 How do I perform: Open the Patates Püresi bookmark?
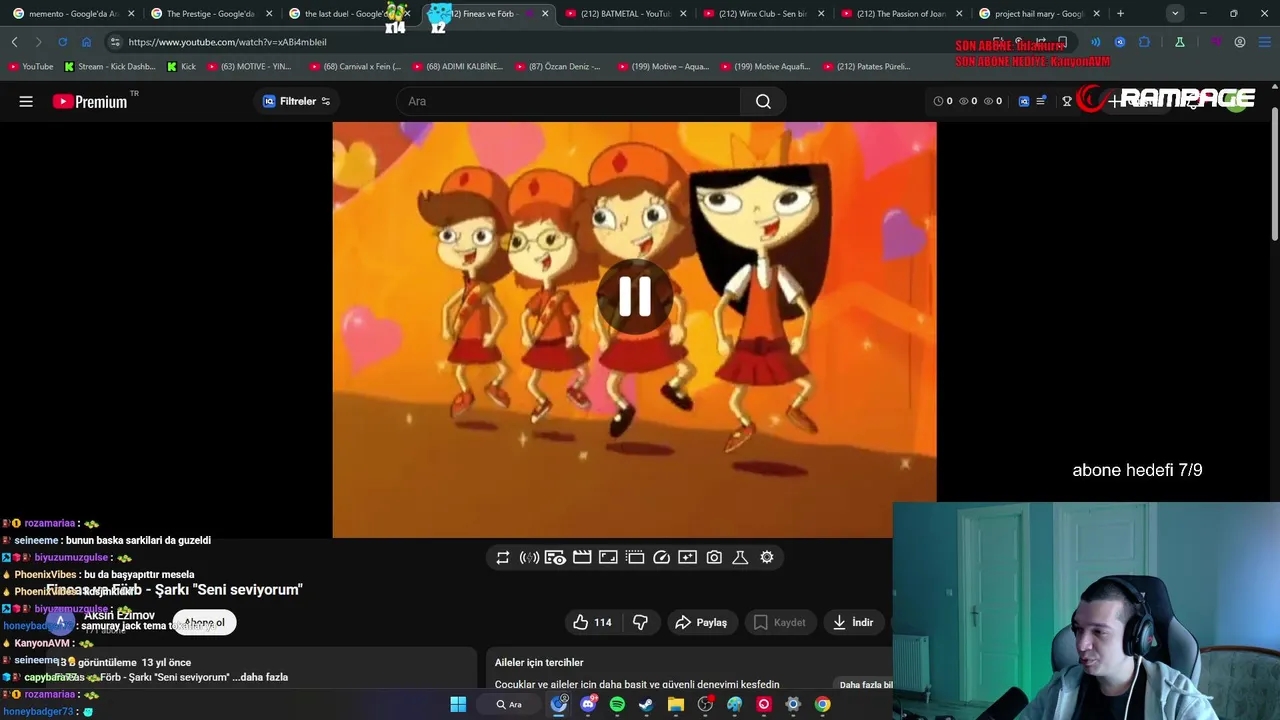coord(867,66)
